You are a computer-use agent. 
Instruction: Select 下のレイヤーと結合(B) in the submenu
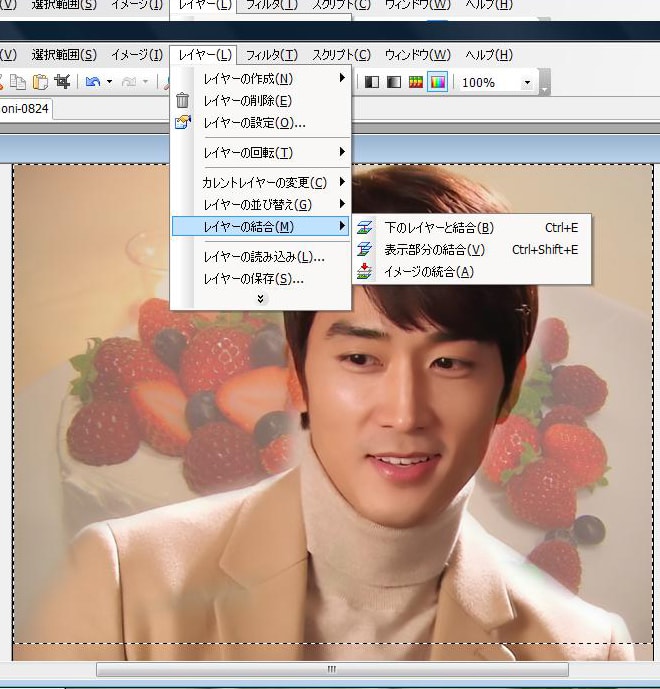point(438,228)
